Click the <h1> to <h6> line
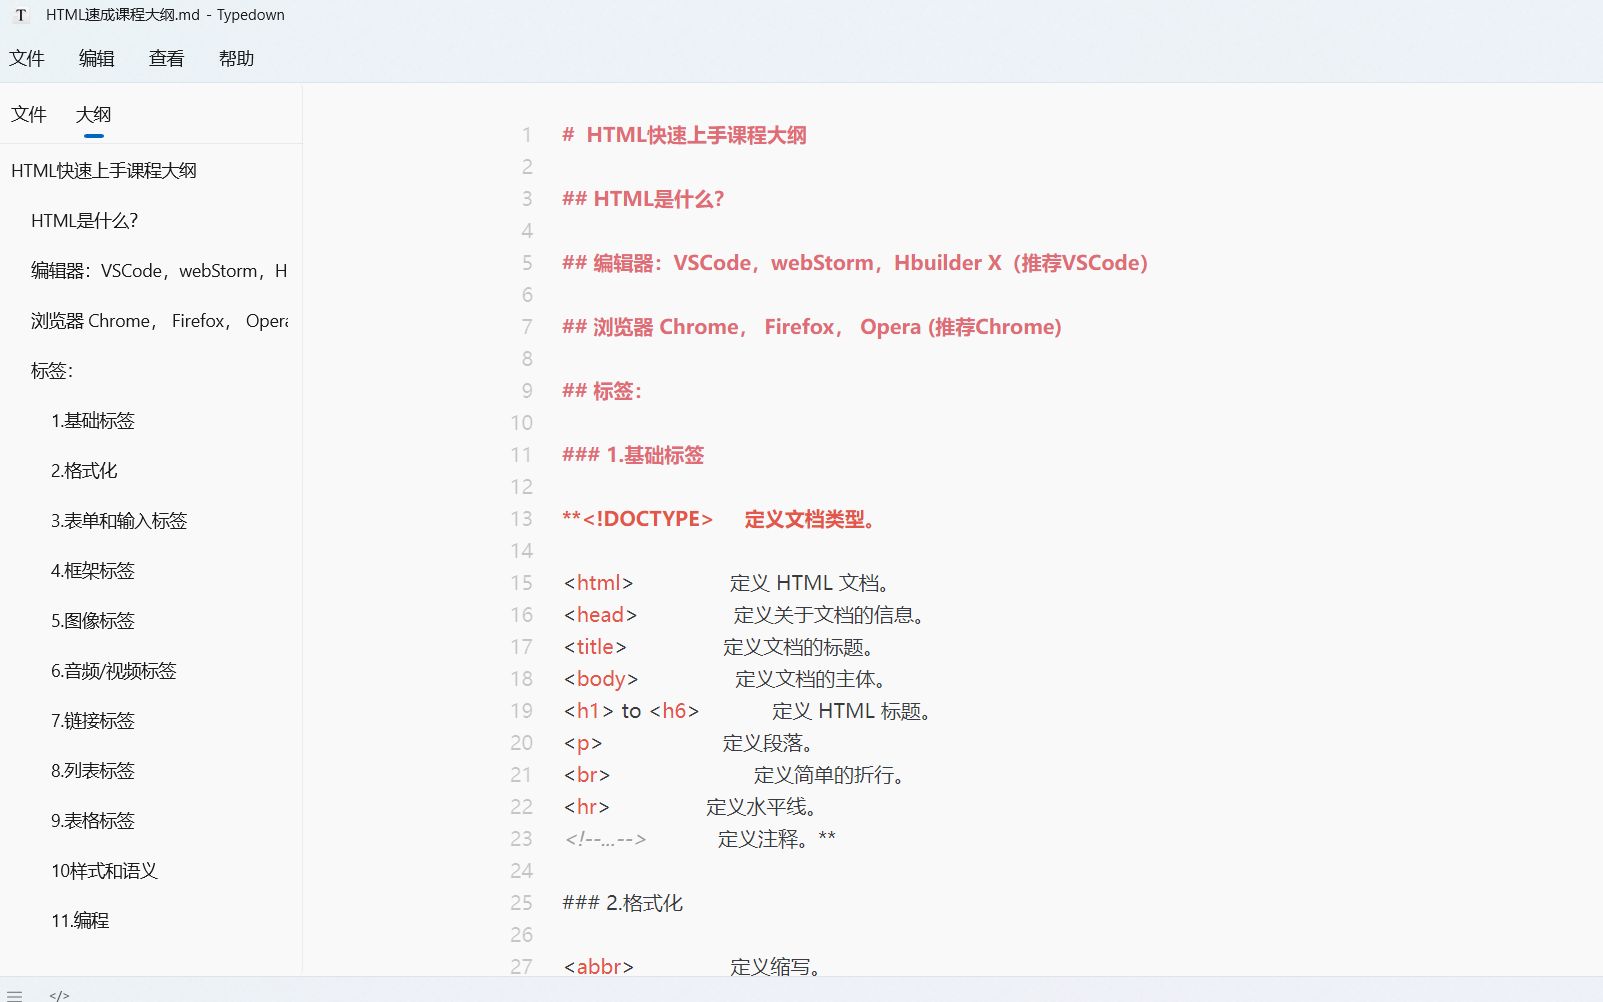The height and width of the screenshot is (1002, 1603). click(x=747, y=711)
